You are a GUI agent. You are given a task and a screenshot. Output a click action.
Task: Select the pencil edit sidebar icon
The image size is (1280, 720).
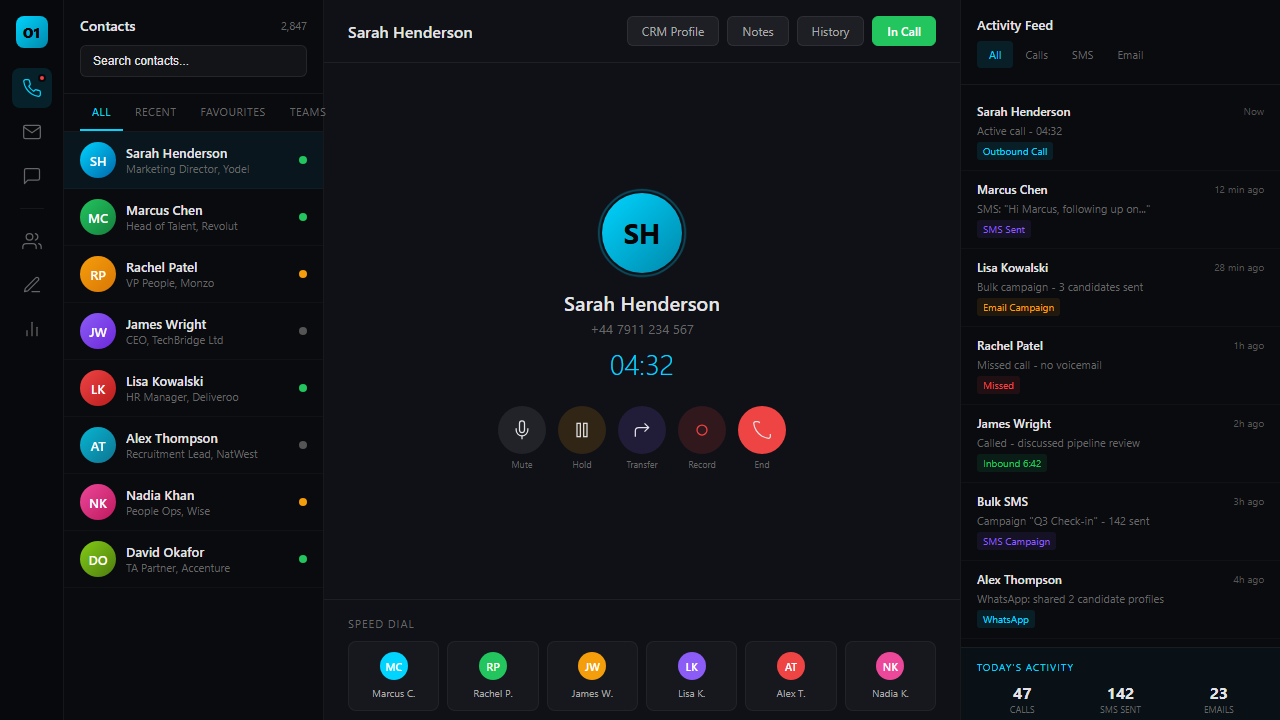(x=32, y=285)
